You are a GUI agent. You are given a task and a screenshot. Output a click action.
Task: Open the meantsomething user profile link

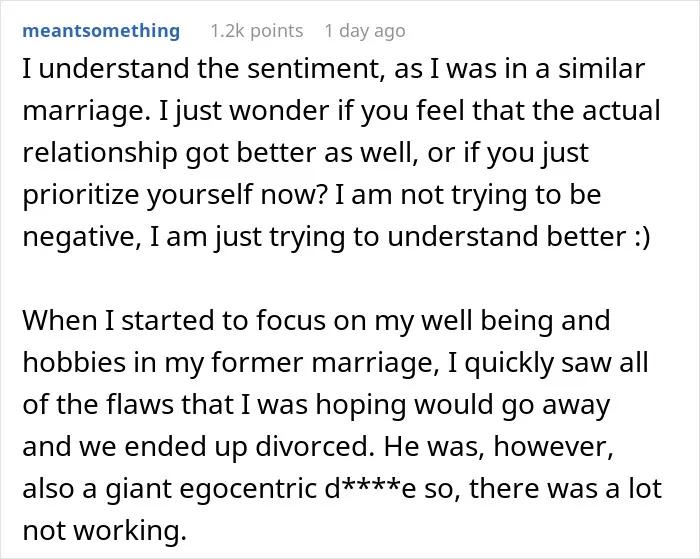click(101, 31)
